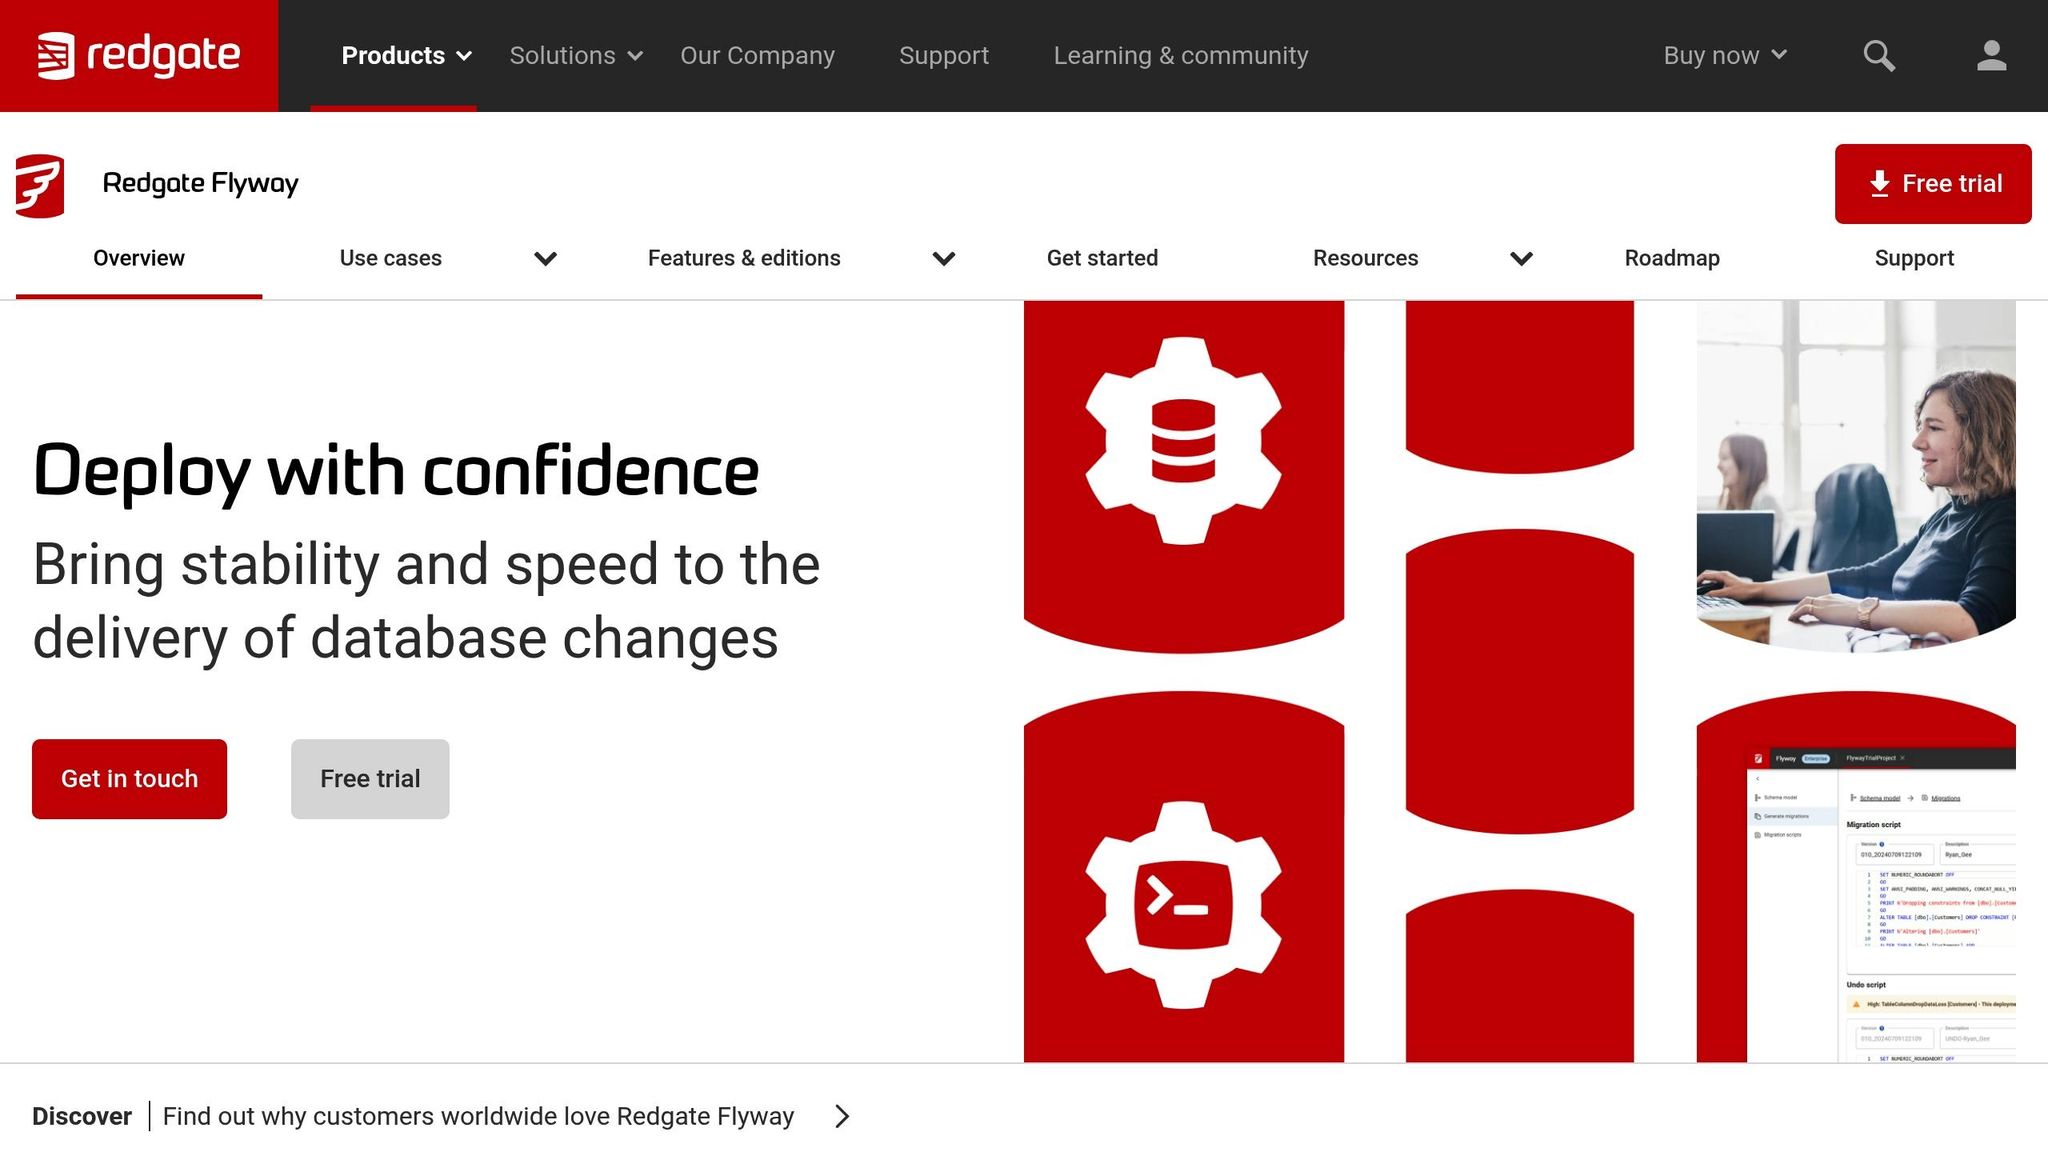Select the Use cases tab label
The image size is (2048, 1152).
[390, 258]
